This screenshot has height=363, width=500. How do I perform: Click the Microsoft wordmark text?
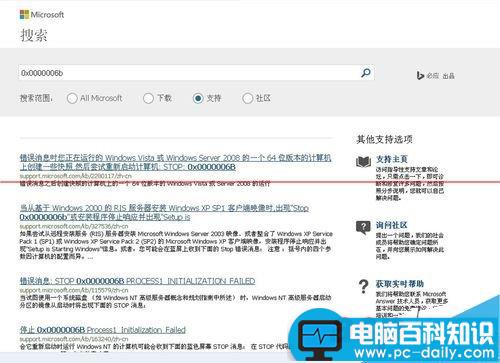47,15
